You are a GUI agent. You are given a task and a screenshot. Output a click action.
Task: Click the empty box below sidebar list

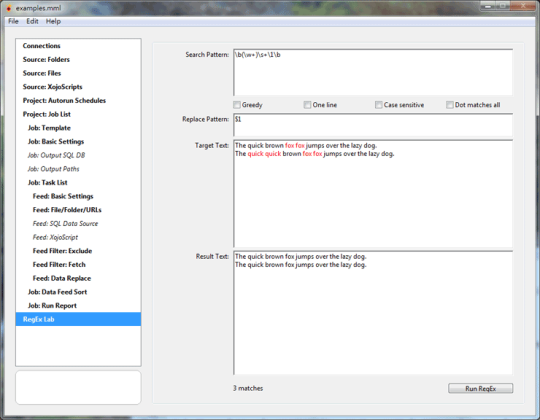78,387
